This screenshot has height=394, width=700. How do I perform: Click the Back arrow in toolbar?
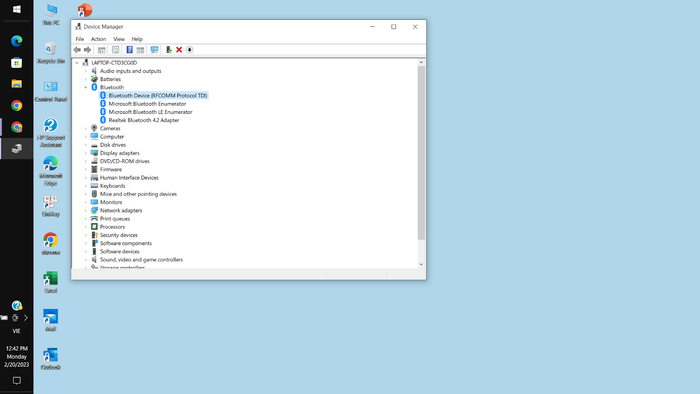tap(77, 50)
